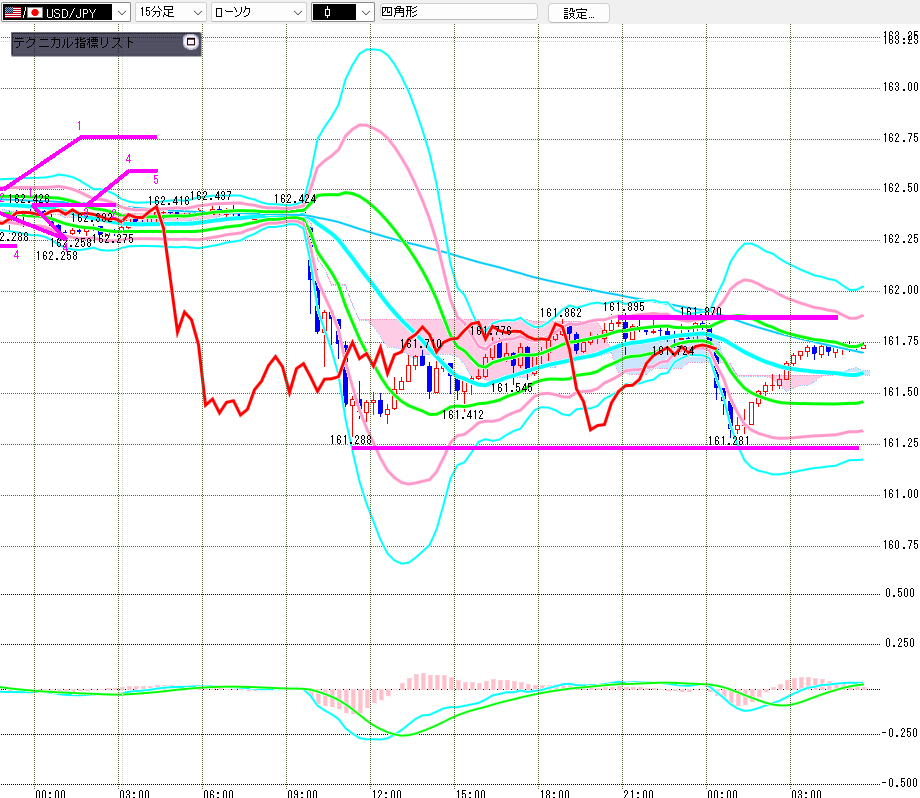
Task: Click the 162.50 price axis label
Action: pos(901,188)
